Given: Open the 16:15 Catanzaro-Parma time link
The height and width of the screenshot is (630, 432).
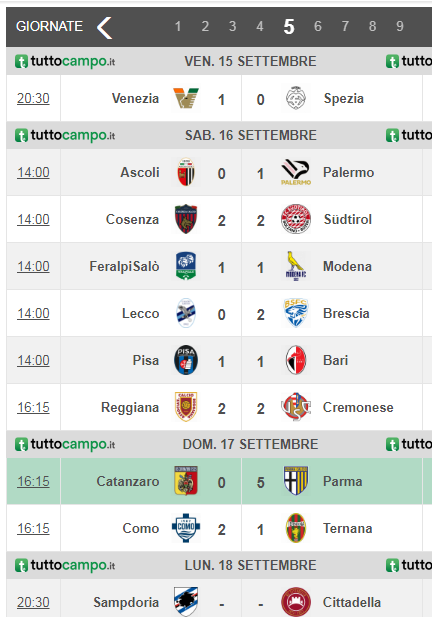Looking at the screenshot, I should point(33,481).
